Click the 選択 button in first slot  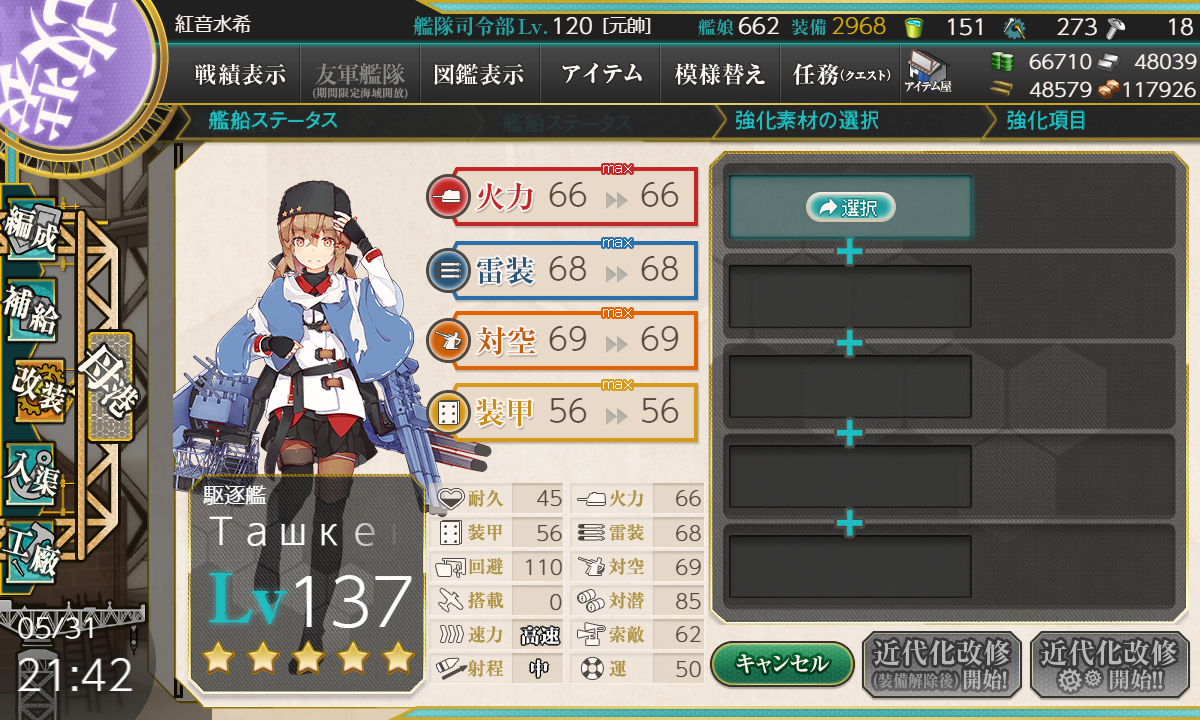850,207
